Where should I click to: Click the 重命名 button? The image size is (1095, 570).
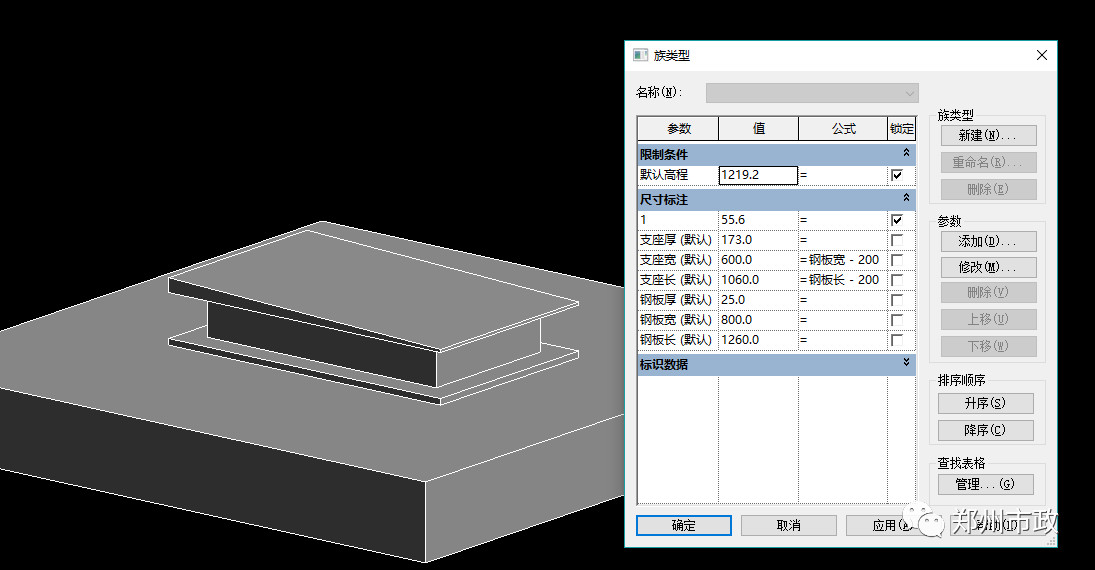point(988,162)
